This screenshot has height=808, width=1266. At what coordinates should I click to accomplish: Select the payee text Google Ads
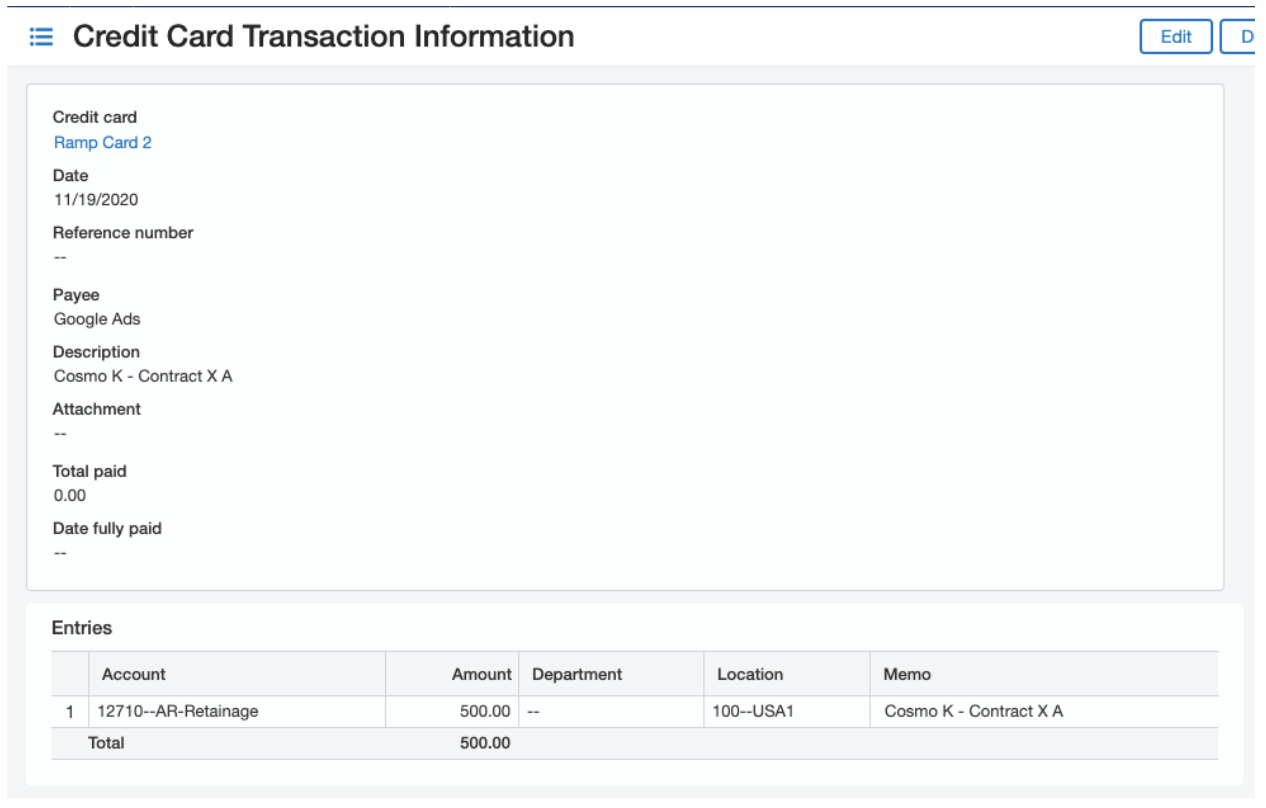(97, 320)
